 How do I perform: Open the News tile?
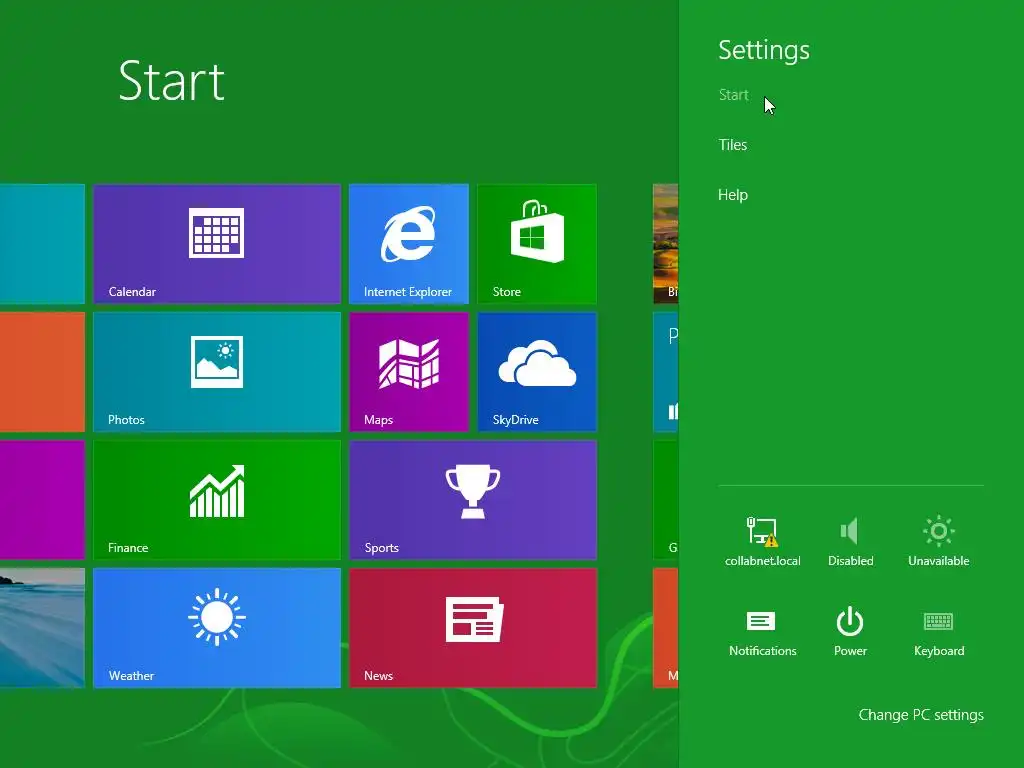tap(473, 628)
